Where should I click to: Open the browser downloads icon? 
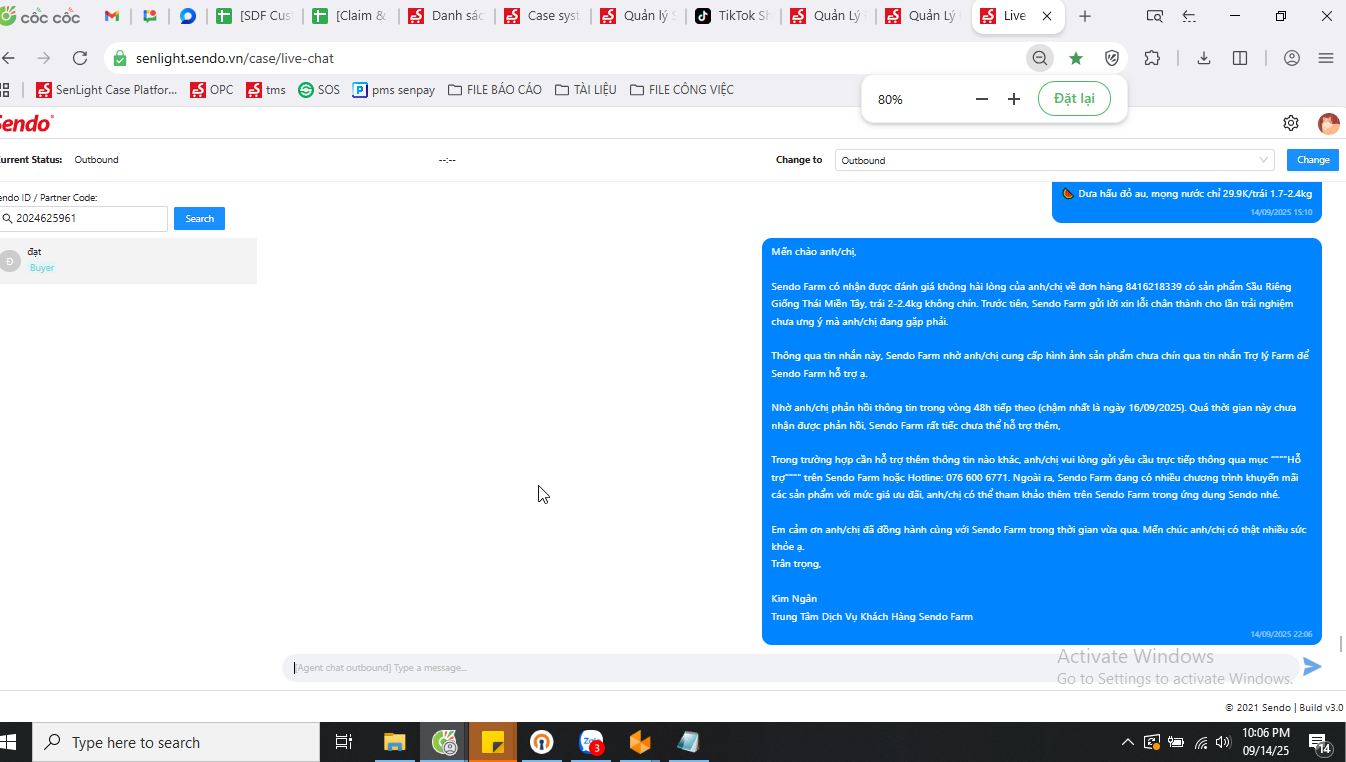[1204, 58]
